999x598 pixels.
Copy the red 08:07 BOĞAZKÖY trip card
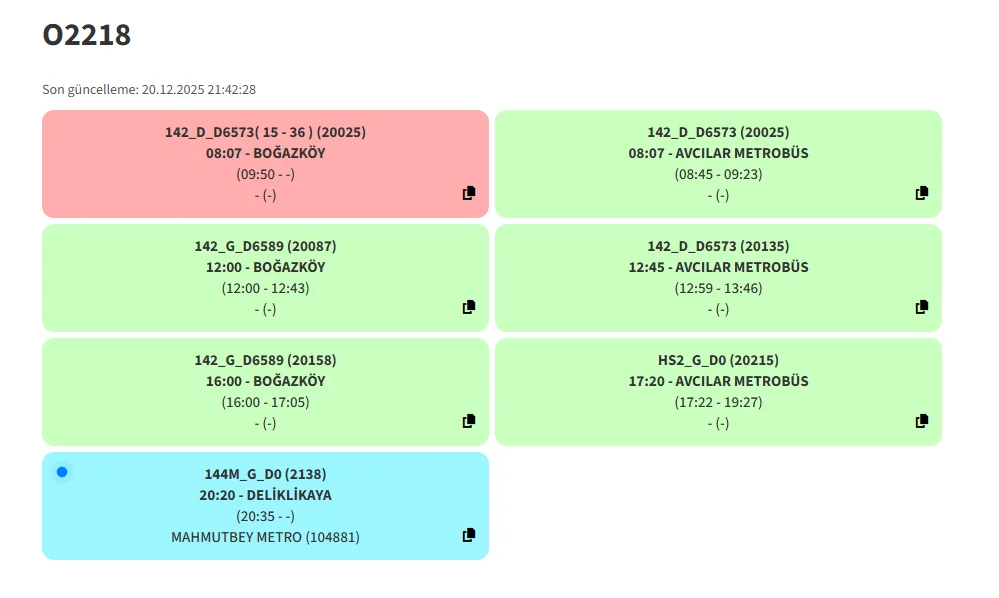click(469, 193)
